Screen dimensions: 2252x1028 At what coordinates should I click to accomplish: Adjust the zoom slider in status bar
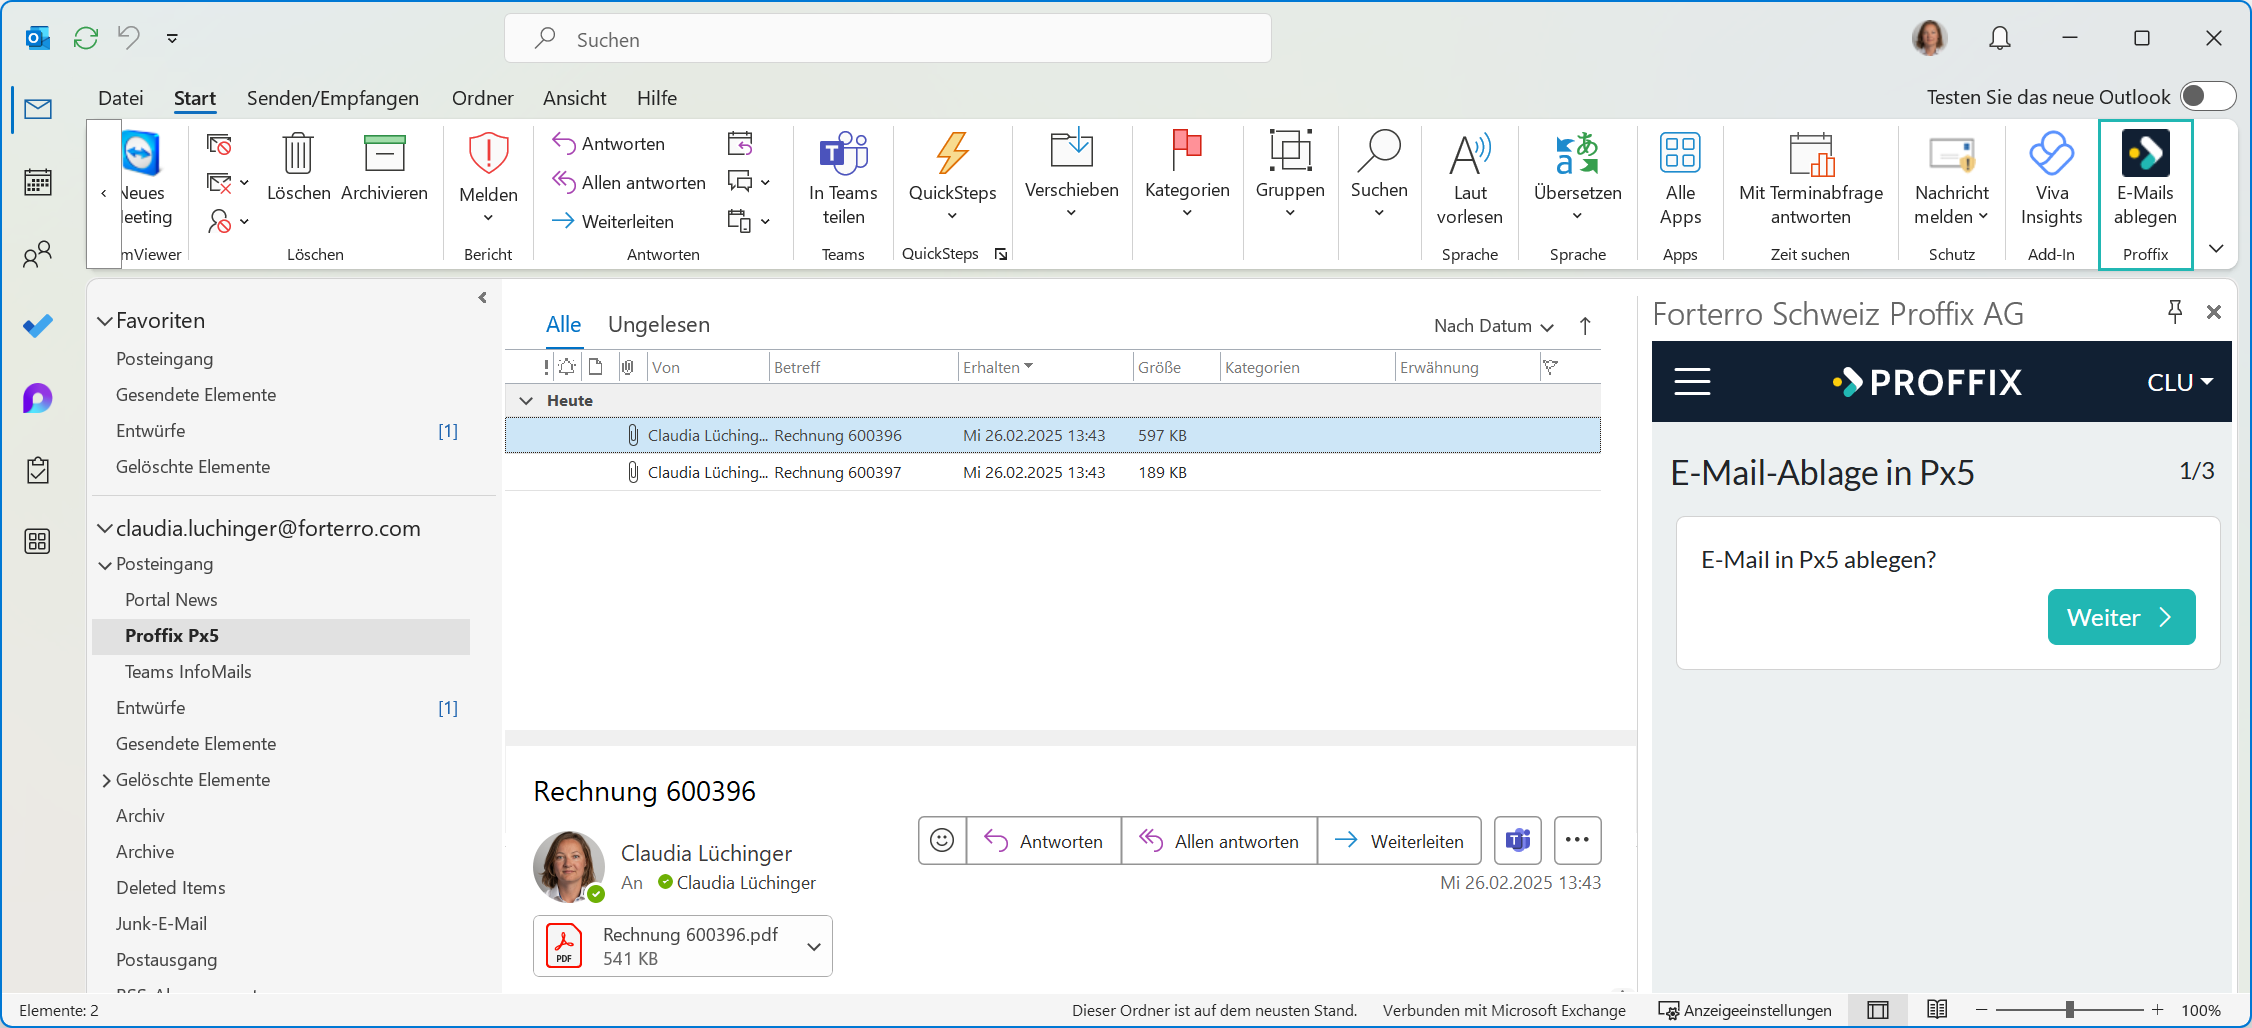click(x=2069, y=1010)
